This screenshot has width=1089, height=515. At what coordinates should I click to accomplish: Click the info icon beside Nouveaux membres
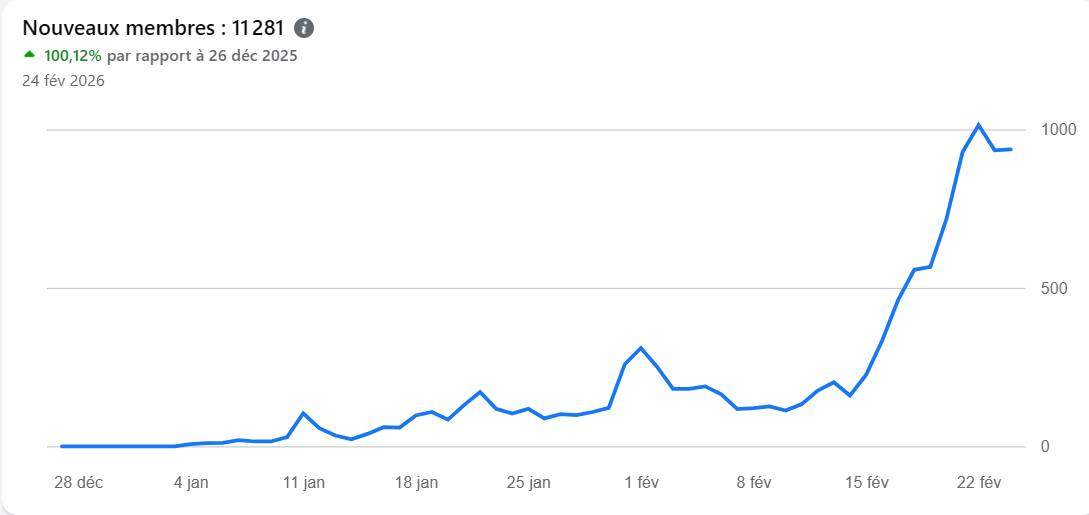[305, 28]
